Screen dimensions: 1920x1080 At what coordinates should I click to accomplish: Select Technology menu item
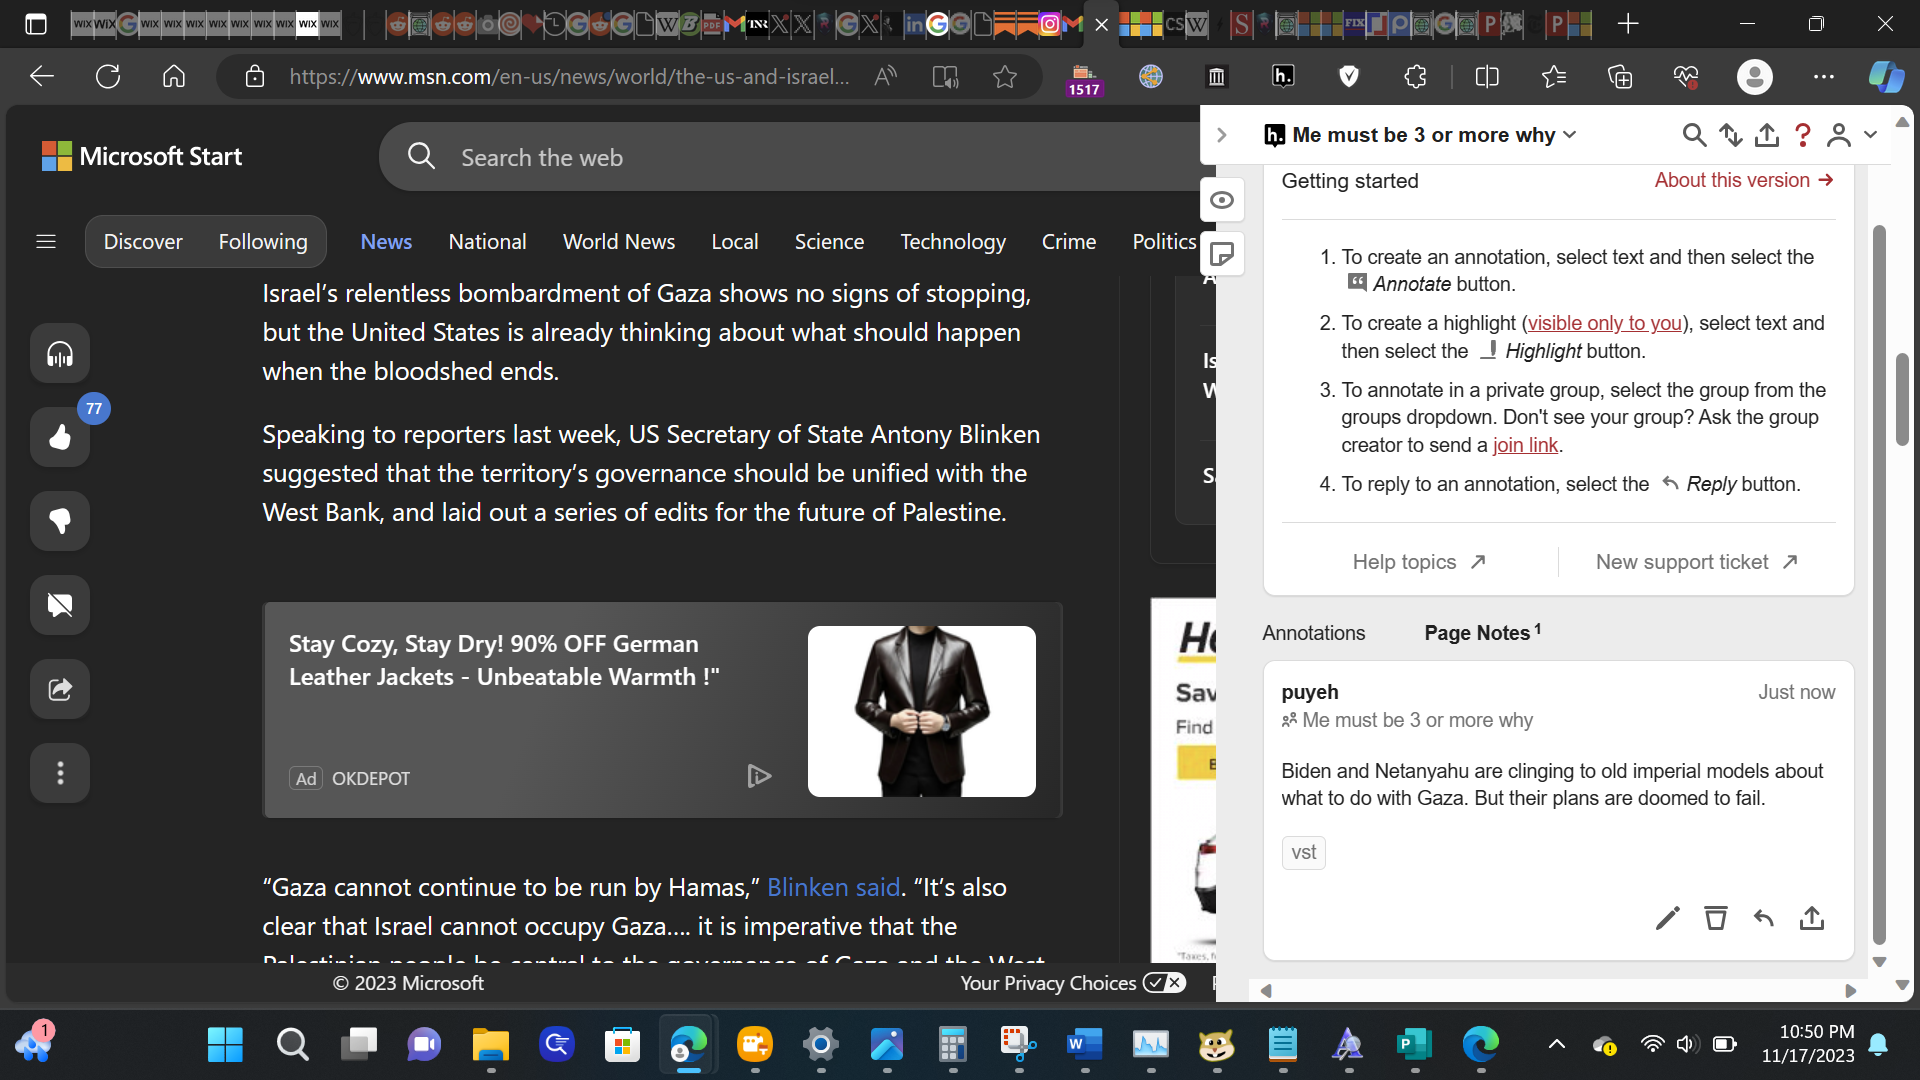tap(953, 242)
